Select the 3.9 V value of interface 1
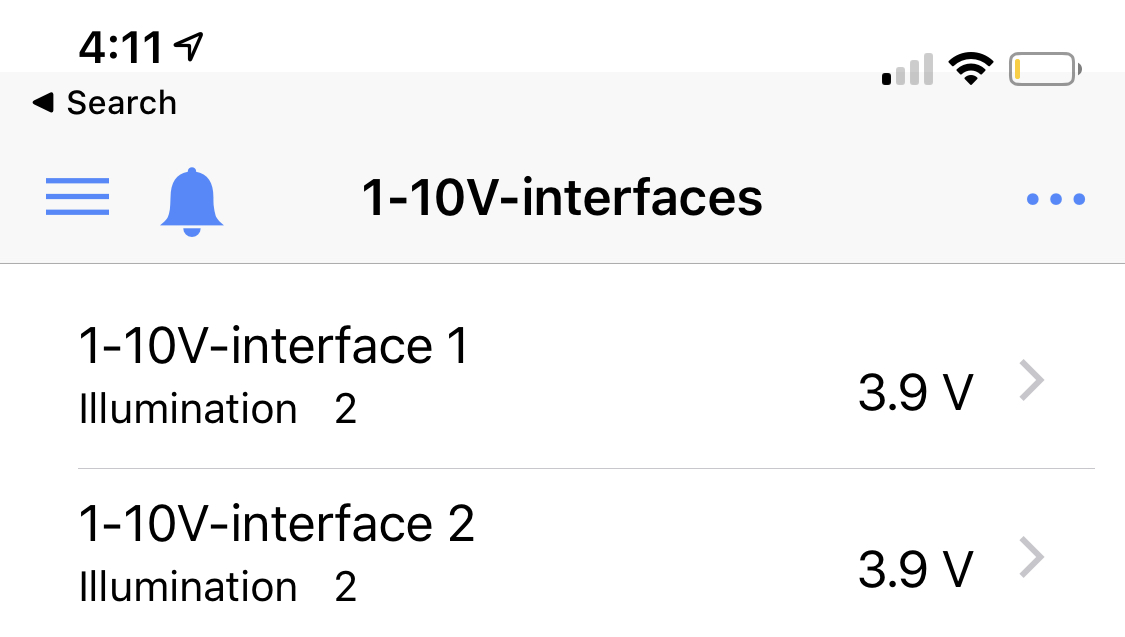Viewport: 1125px width, 637px height. coord(915,393)
